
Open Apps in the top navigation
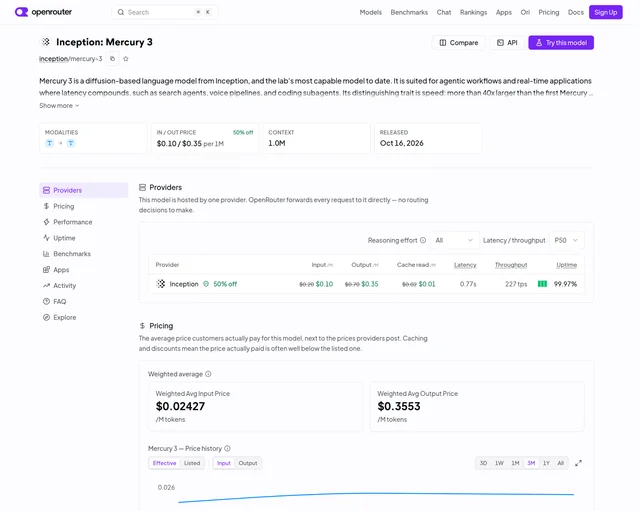pyautogui.click(x=504, y=12)
